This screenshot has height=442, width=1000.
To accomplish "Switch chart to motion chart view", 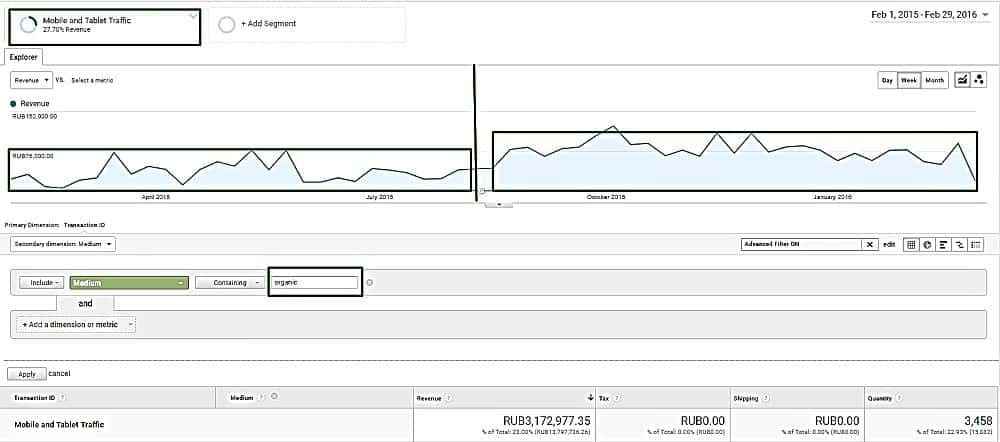I will (978, 80).
